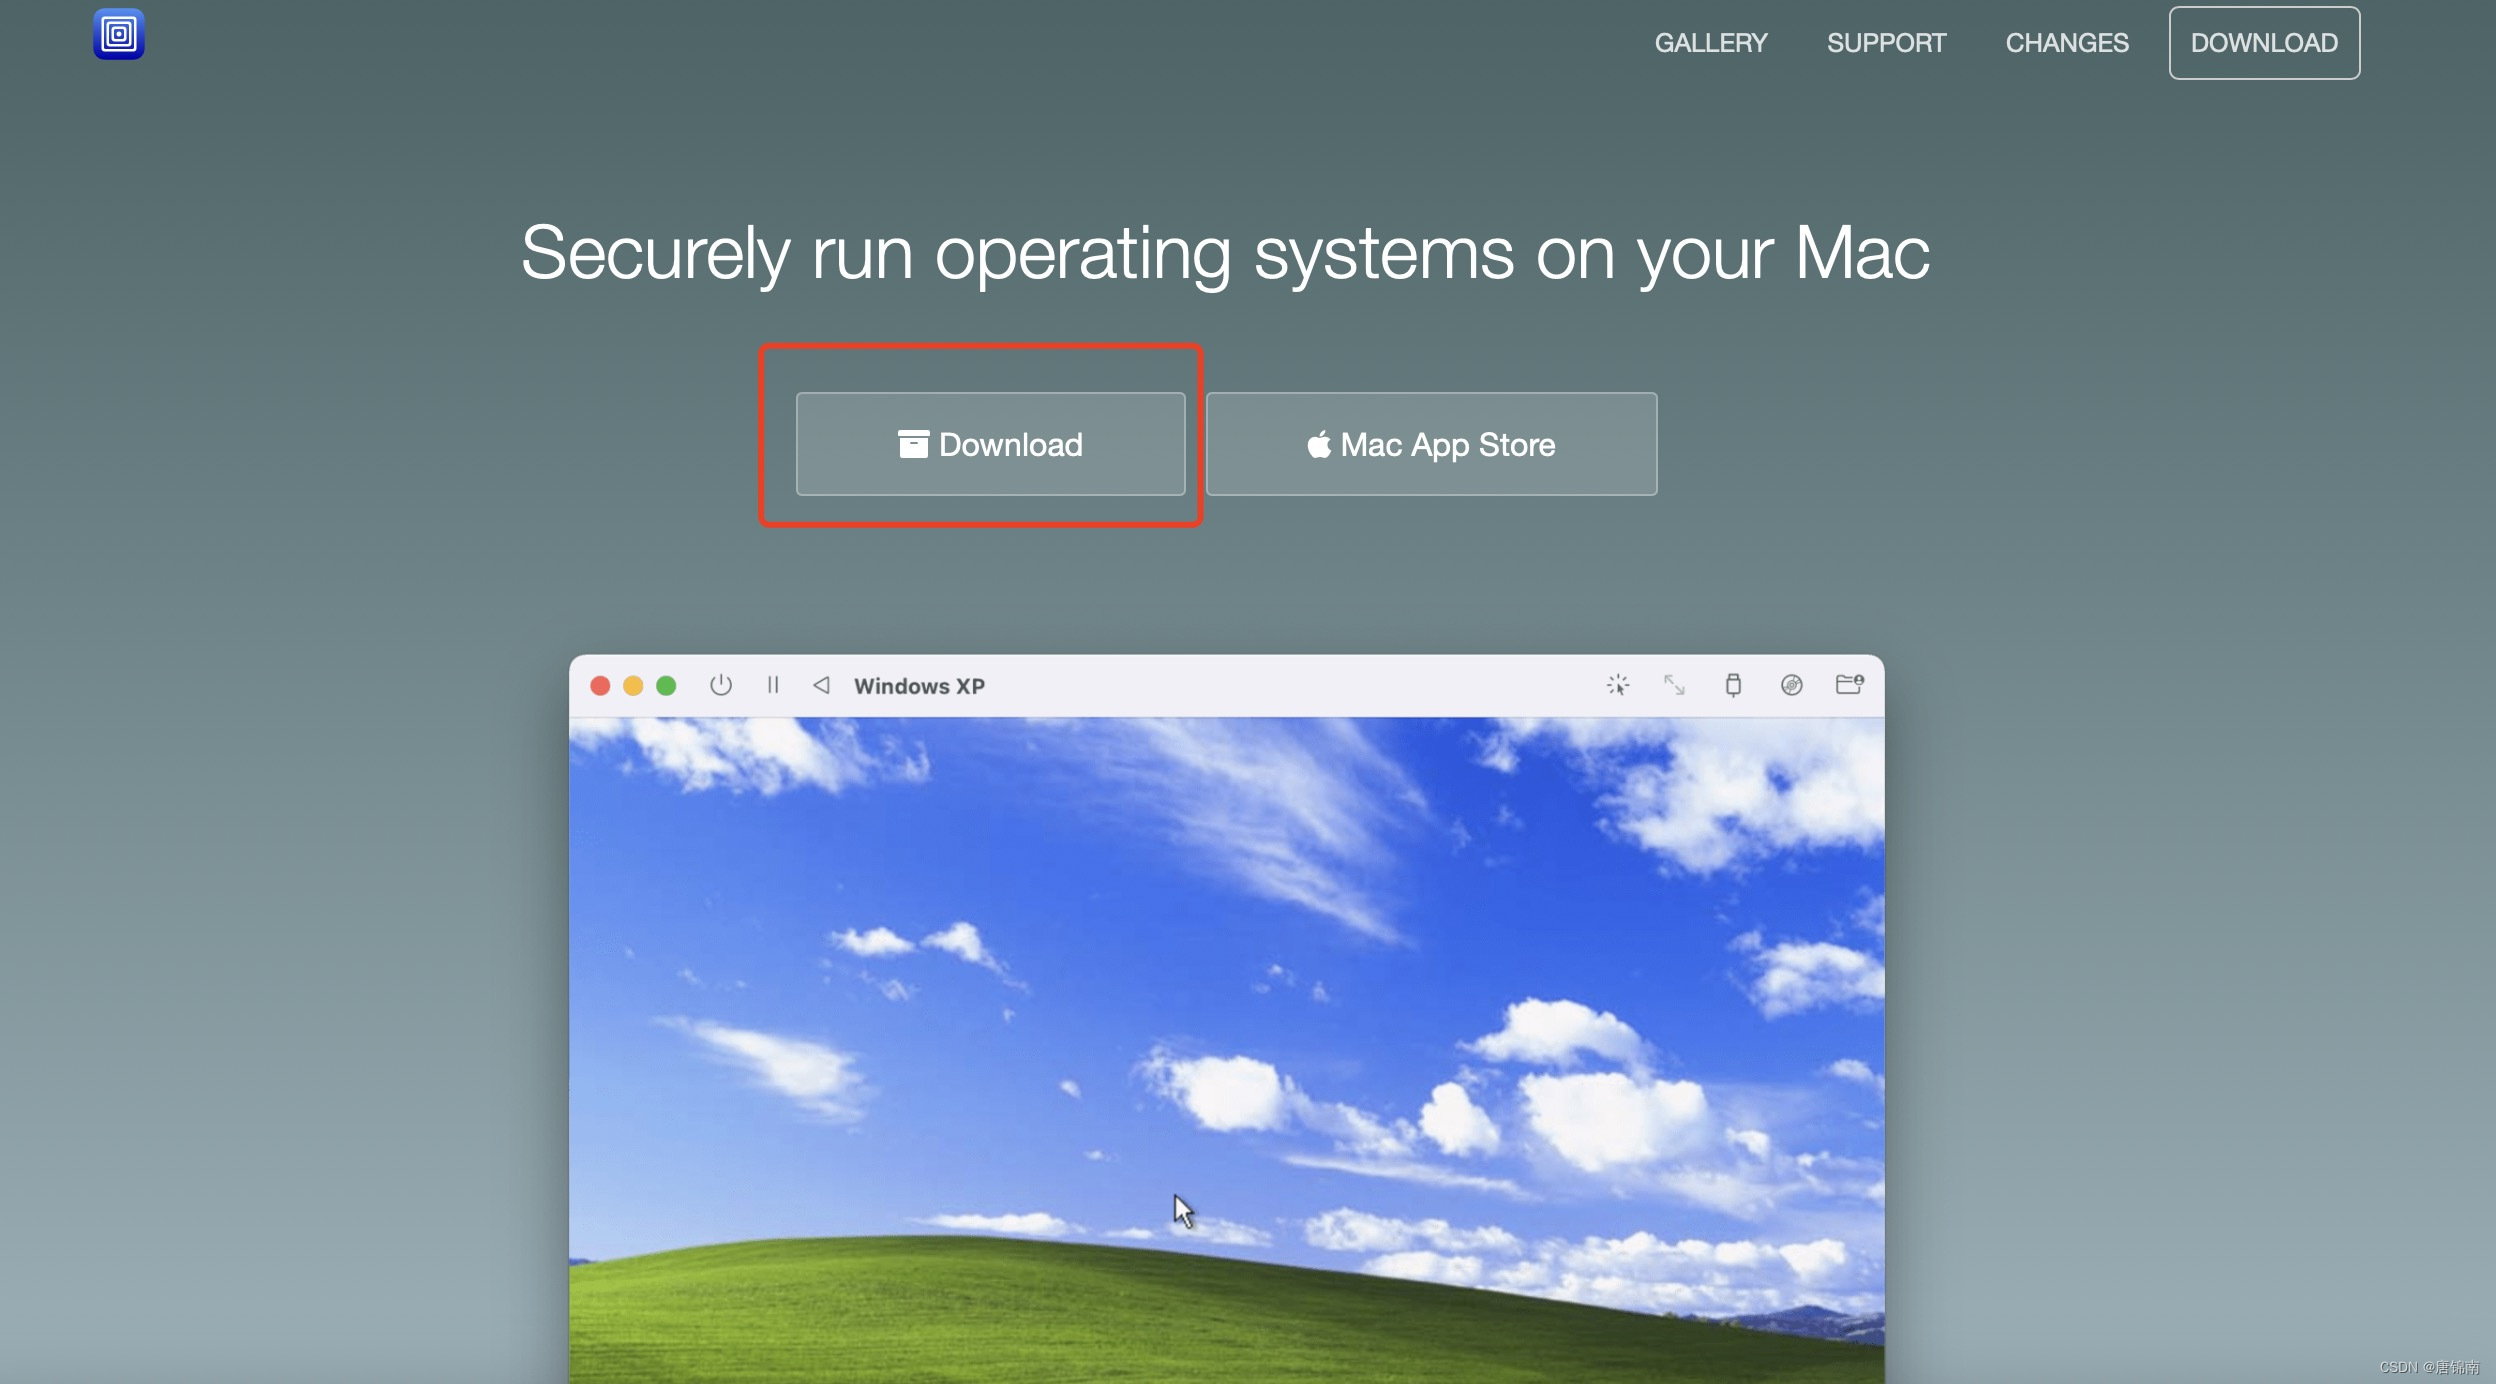The image size is (2496, 1384).
Task: Click the Windows XP window title
Action: 919,686
